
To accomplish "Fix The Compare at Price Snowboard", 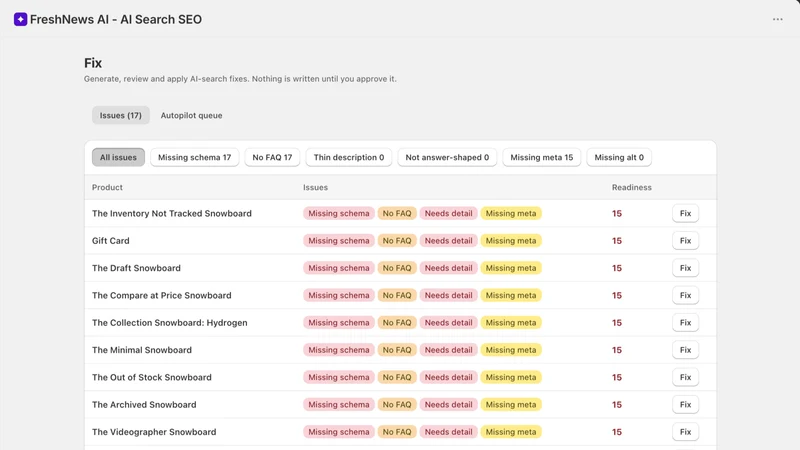I will [685, 295].
